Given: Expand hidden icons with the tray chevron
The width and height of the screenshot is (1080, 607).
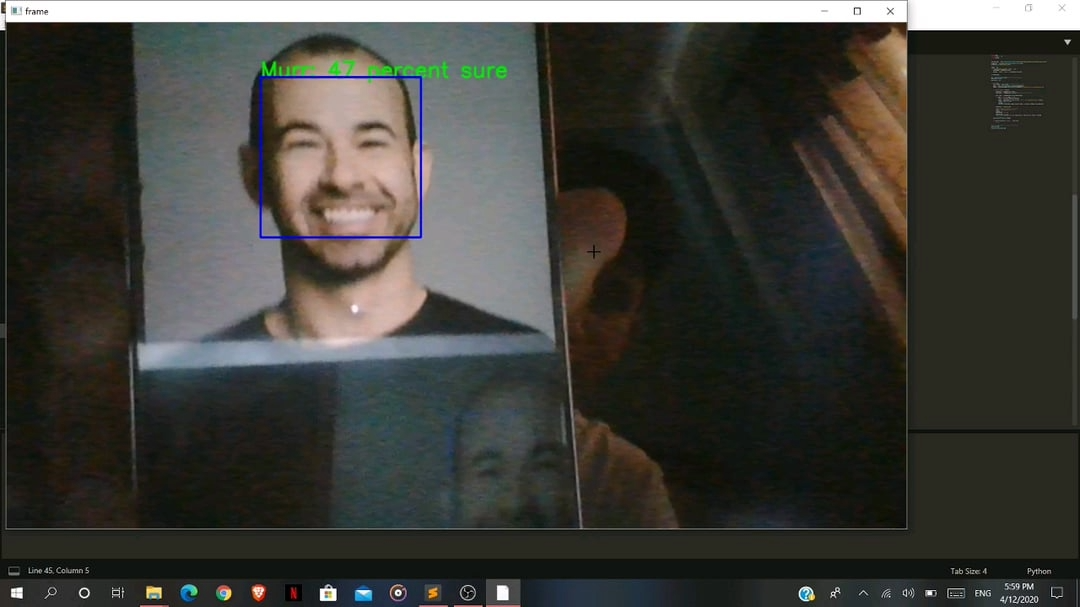Looking at the screenshot, I should [863, 593].
